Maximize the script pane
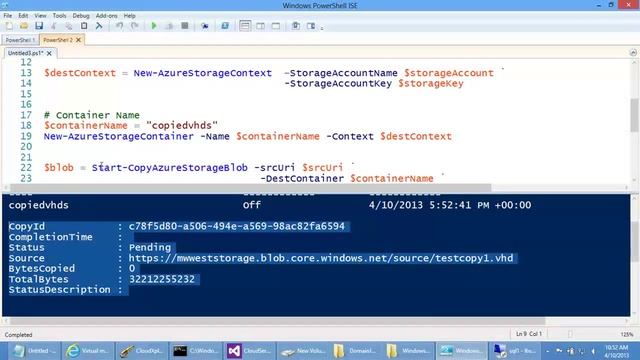The width and height of the screenshot is (640, 360). [x=276, y=26]
